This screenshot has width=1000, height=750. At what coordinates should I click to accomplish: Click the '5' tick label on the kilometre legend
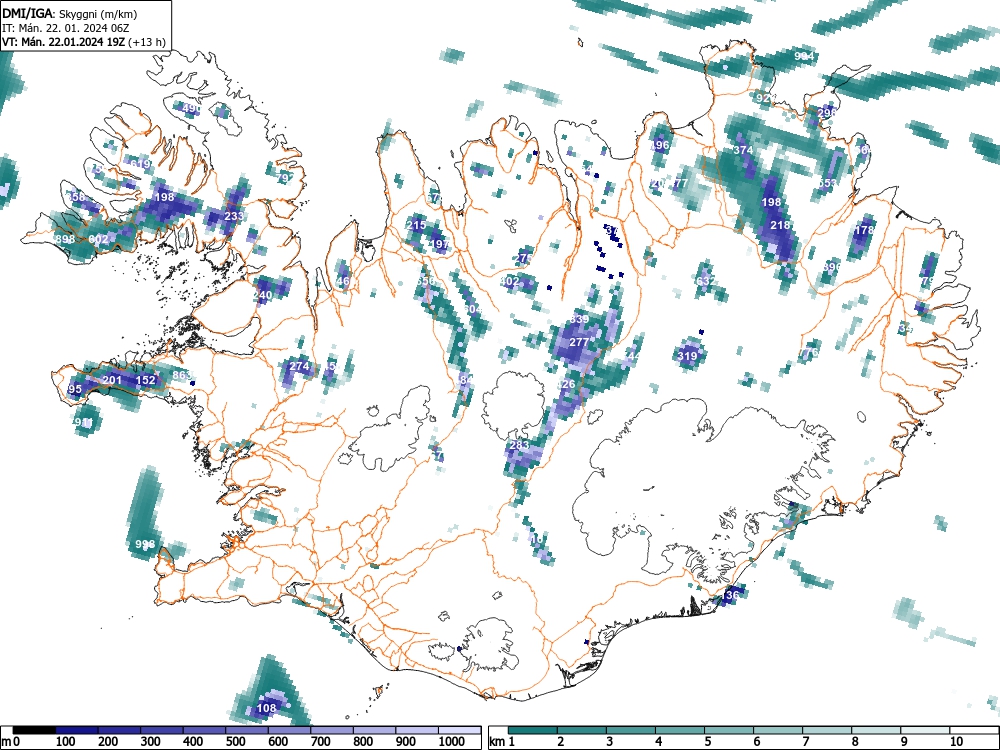pos(707,742)
